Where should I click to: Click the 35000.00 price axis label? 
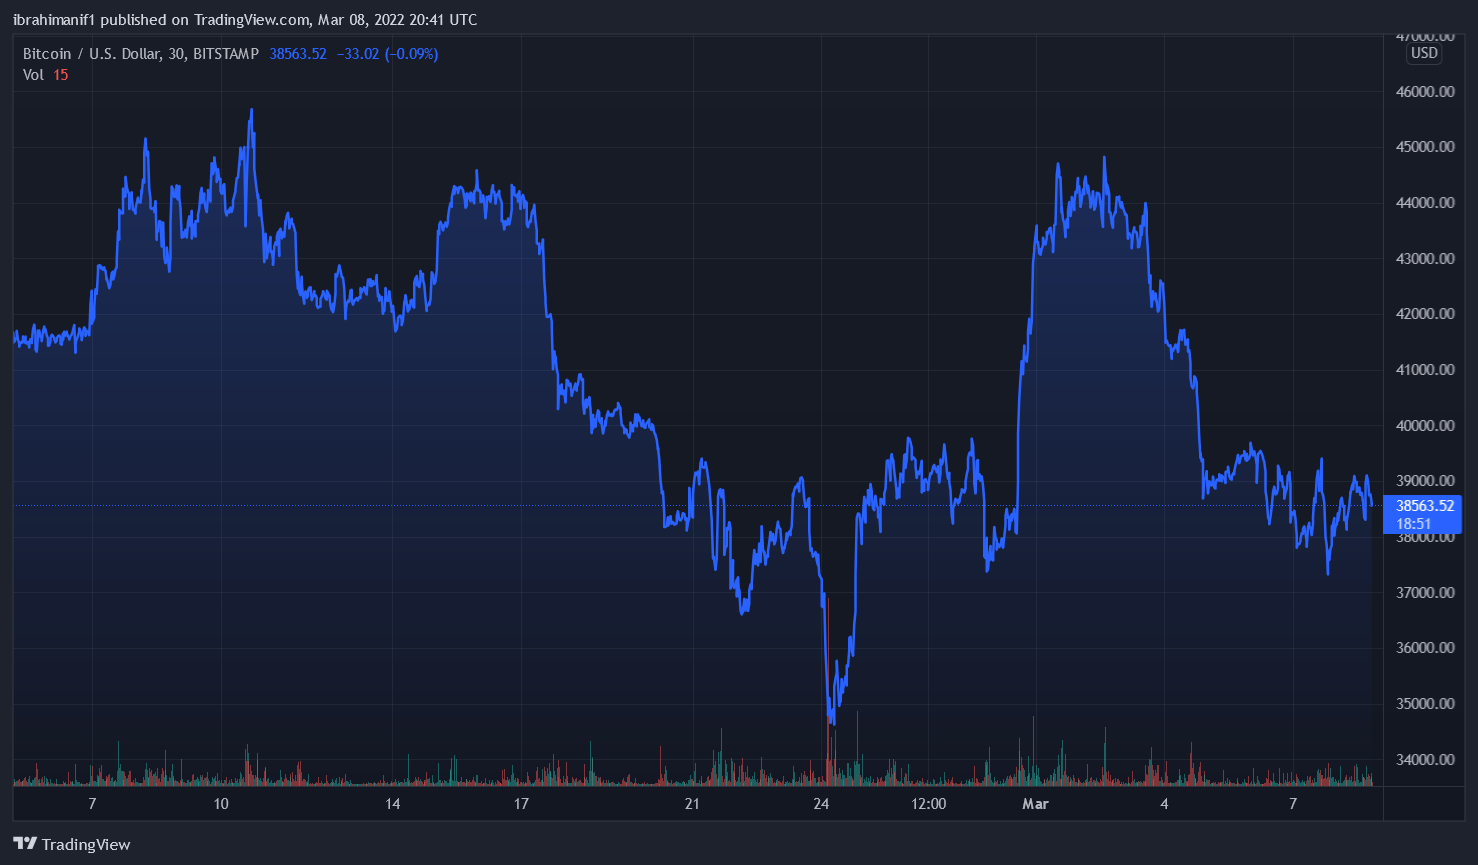coord(1424,704)
